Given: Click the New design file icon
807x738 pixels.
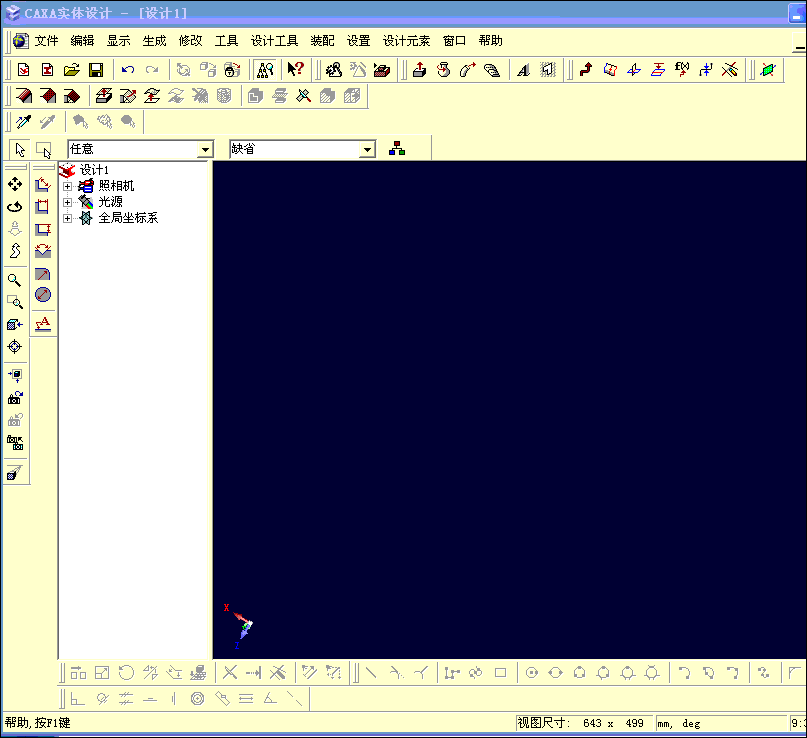Looking at the screenshot, I should click(23, 69).
